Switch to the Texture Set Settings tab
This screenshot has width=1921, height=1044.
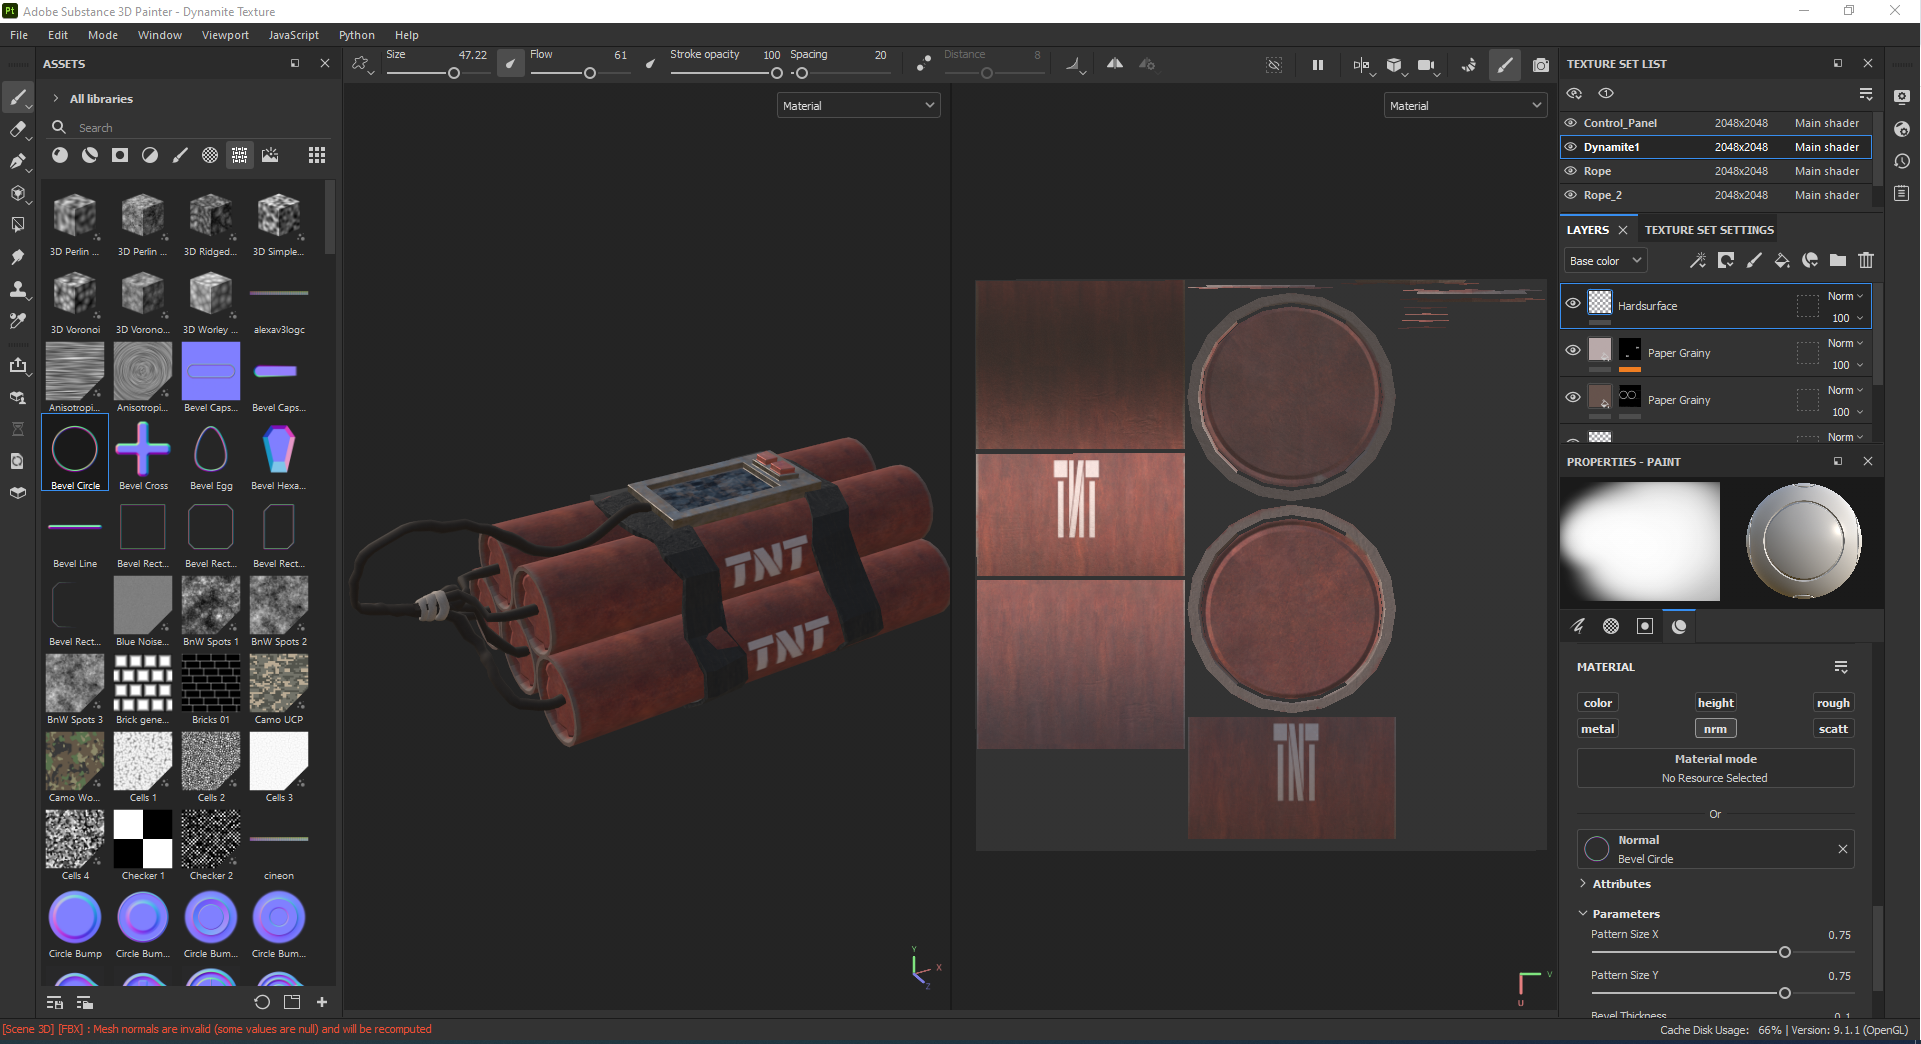click(x=1708, y=229)
